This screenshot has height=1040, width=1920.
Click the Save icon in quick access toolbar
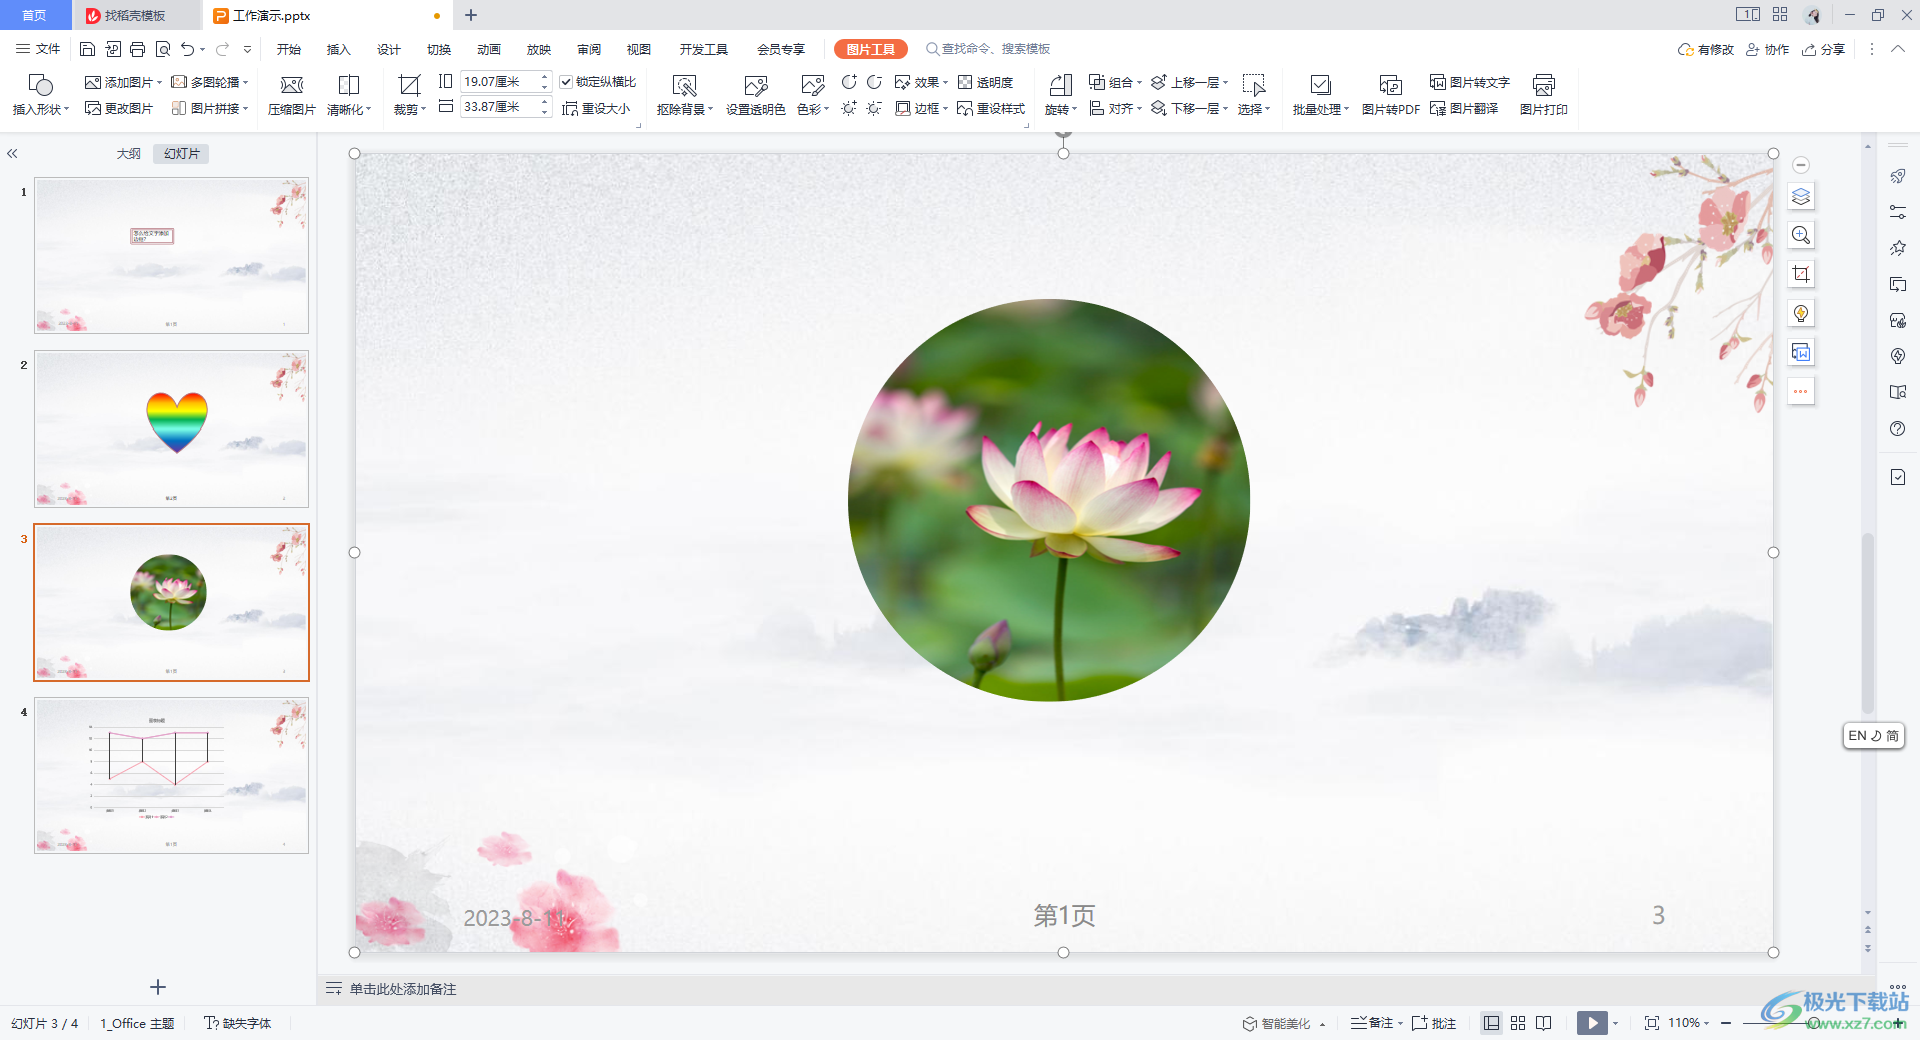click(x=87, y=49)
